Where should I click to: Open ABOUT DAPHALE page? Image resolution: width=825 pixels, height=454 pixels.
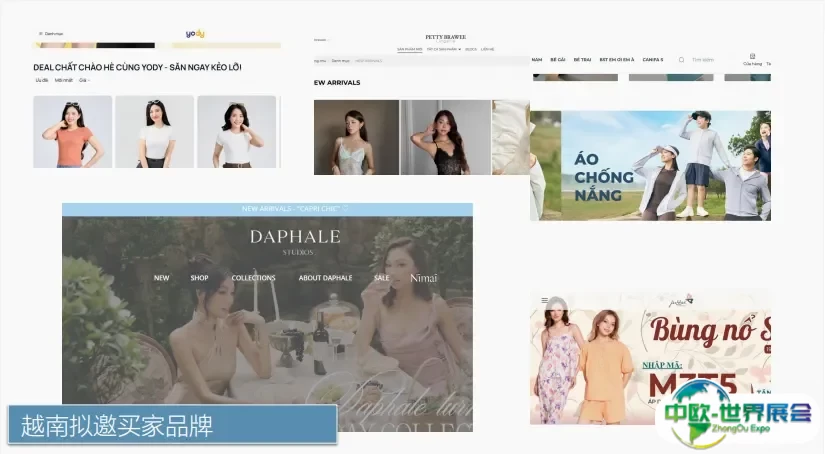point(326,278)
